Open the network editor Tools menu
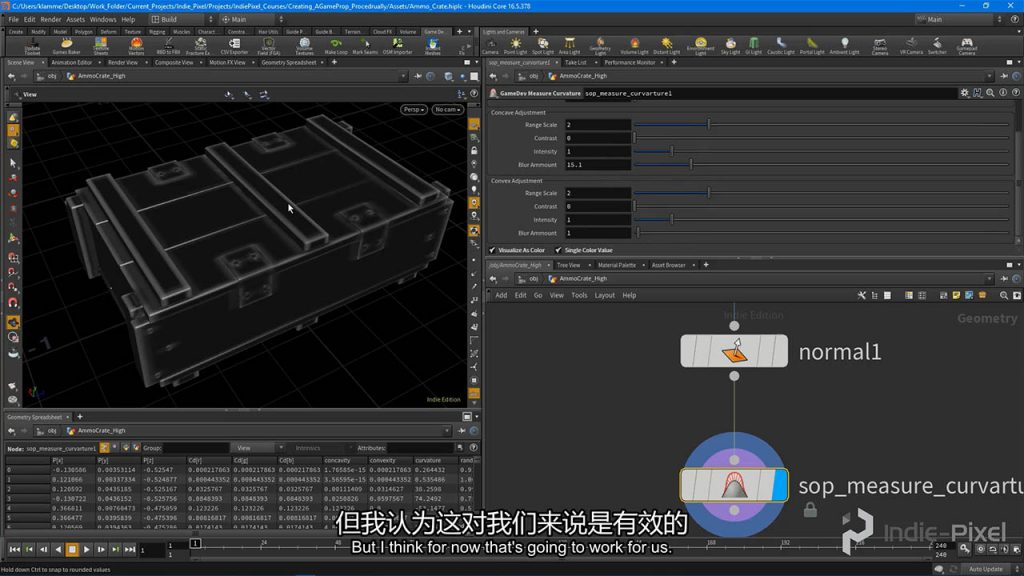 pyautogui.click(x=579, y=295)
